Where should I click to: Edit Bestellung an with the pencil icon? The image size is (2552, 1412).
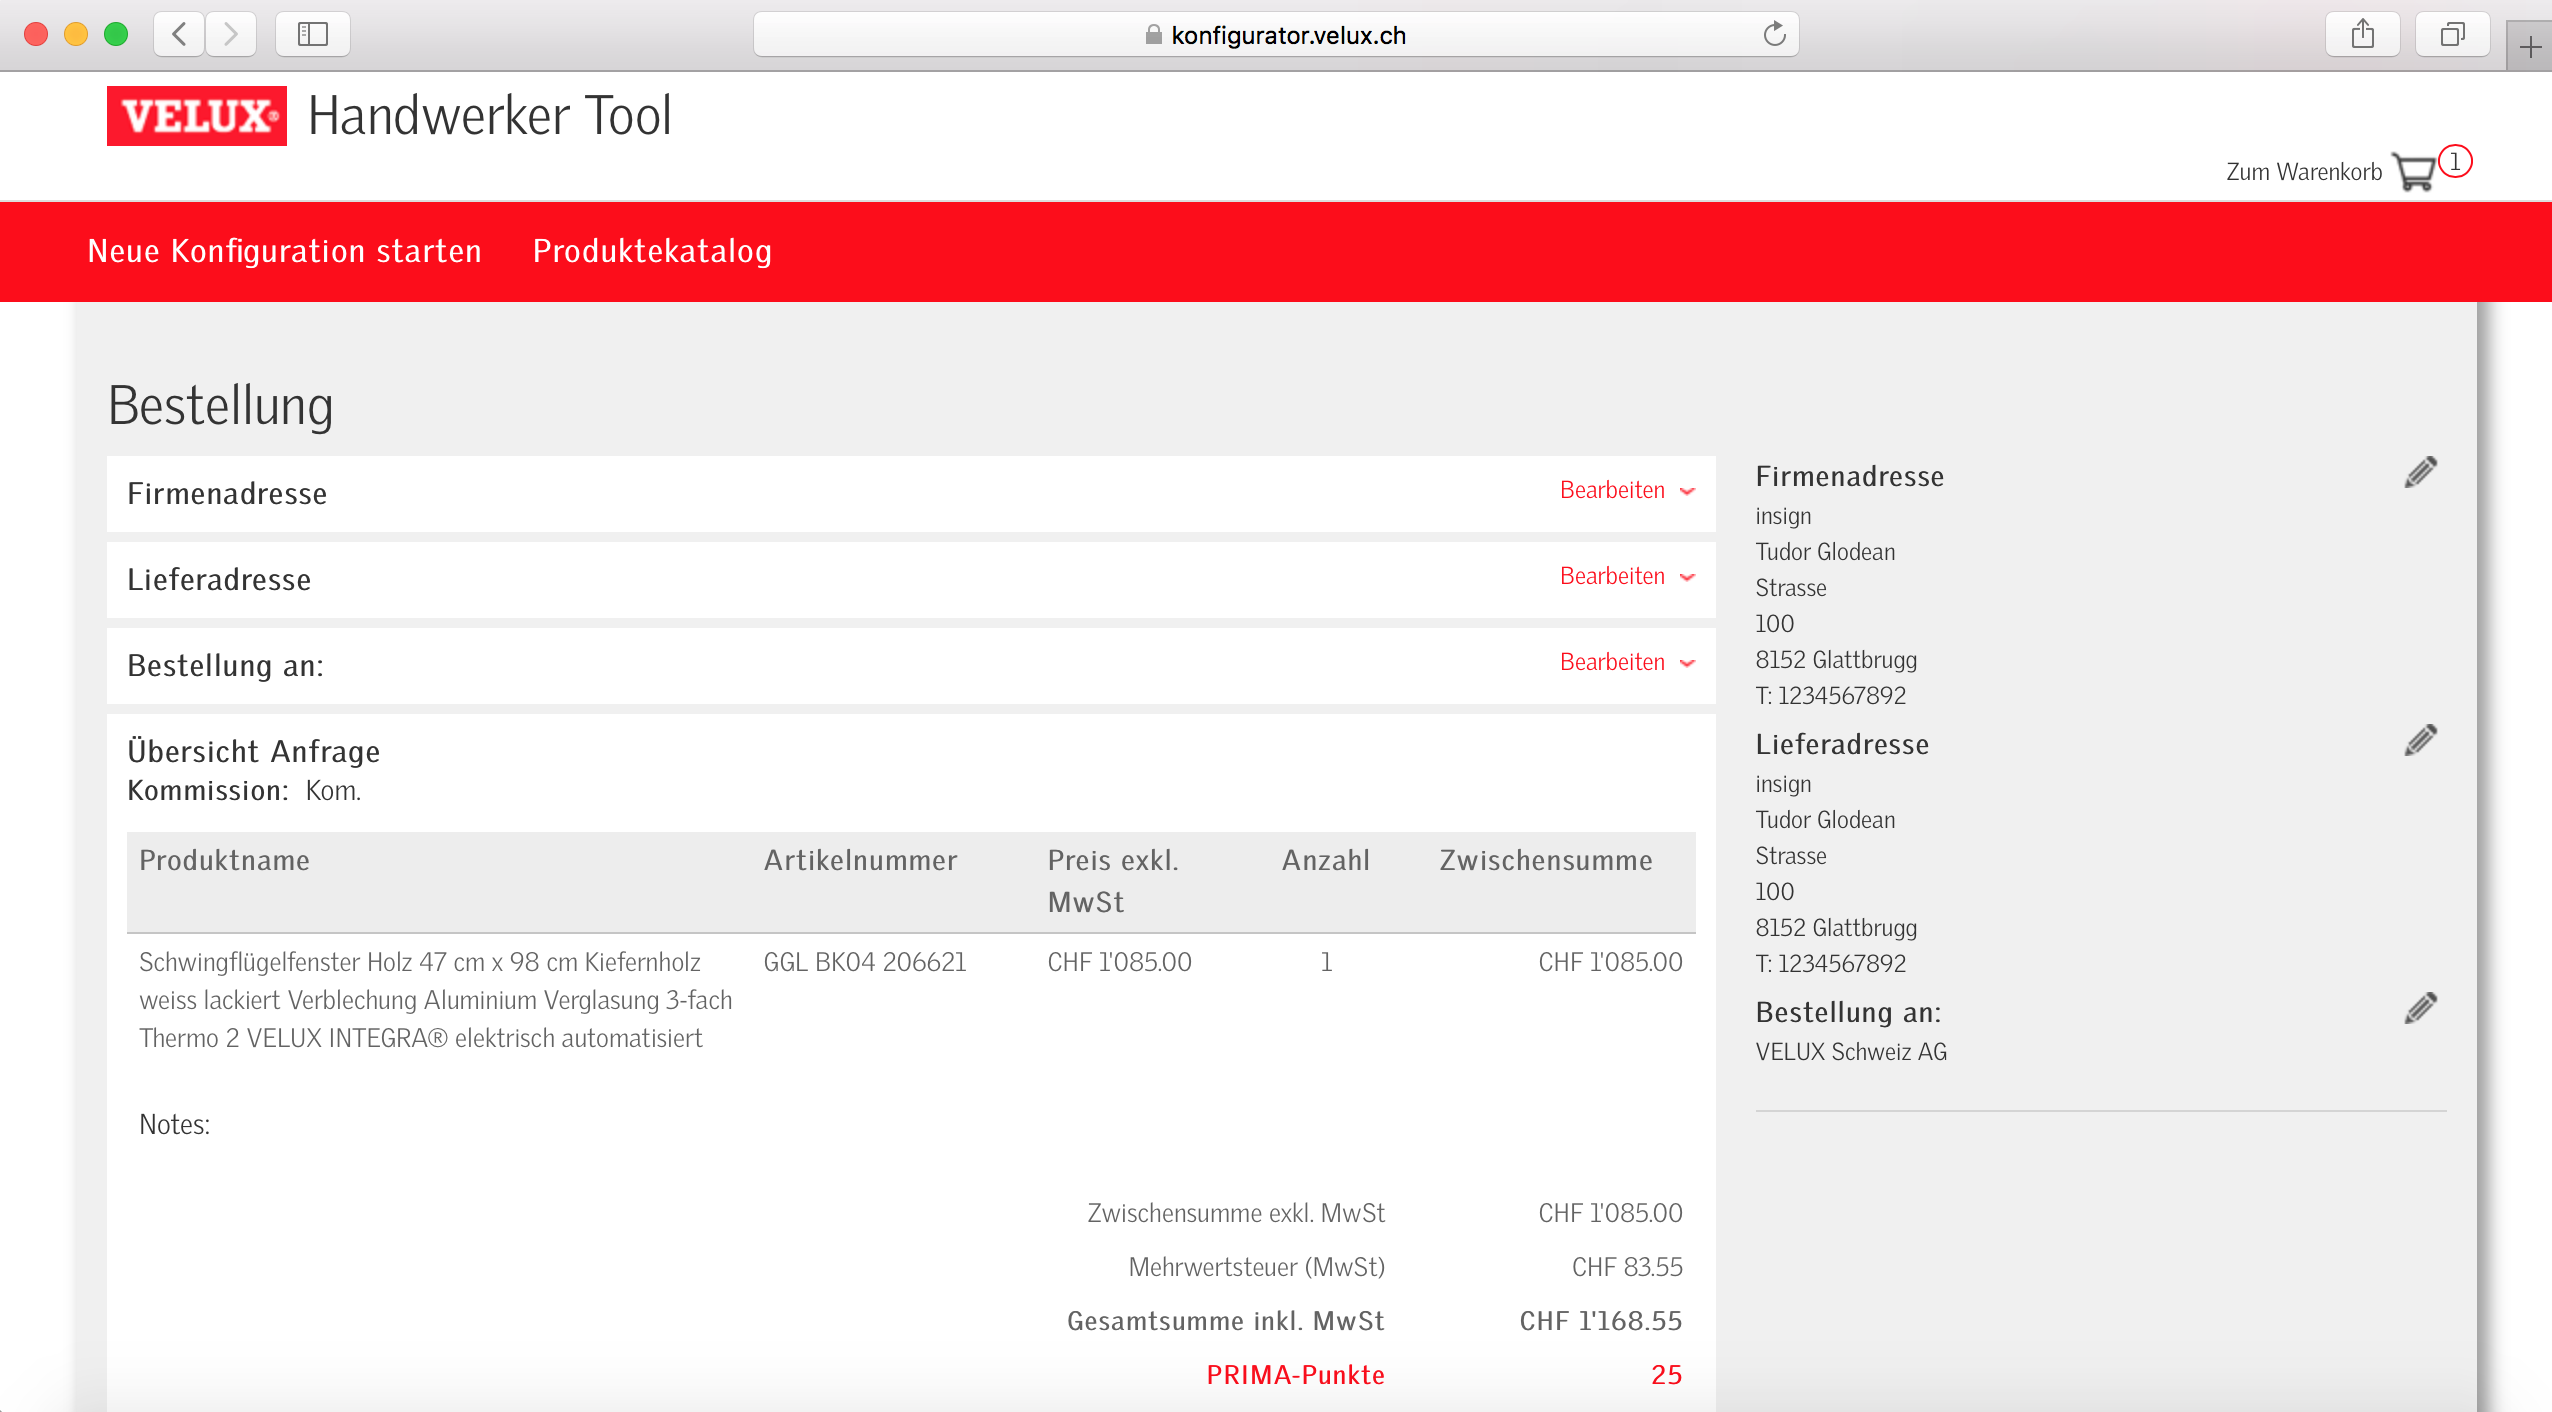tap(2420, 1008)
